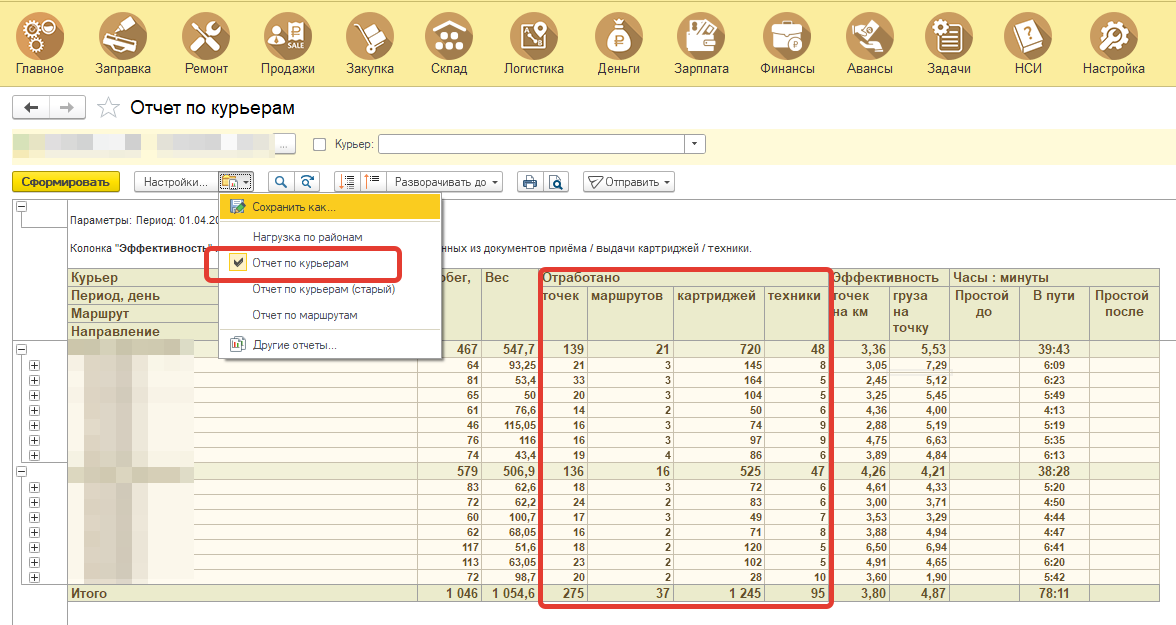Viewport: 1176px width, 625px height.
Task: Click the Сформировать button
Action: pos(65,182)
